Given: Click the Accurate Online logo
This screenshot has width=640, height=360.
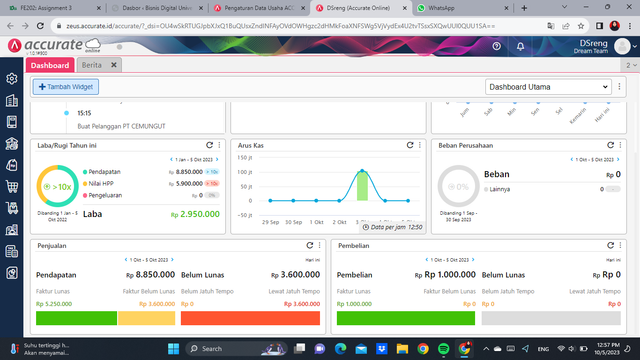Looking at the screenshot, I should [x=54, y=46].
